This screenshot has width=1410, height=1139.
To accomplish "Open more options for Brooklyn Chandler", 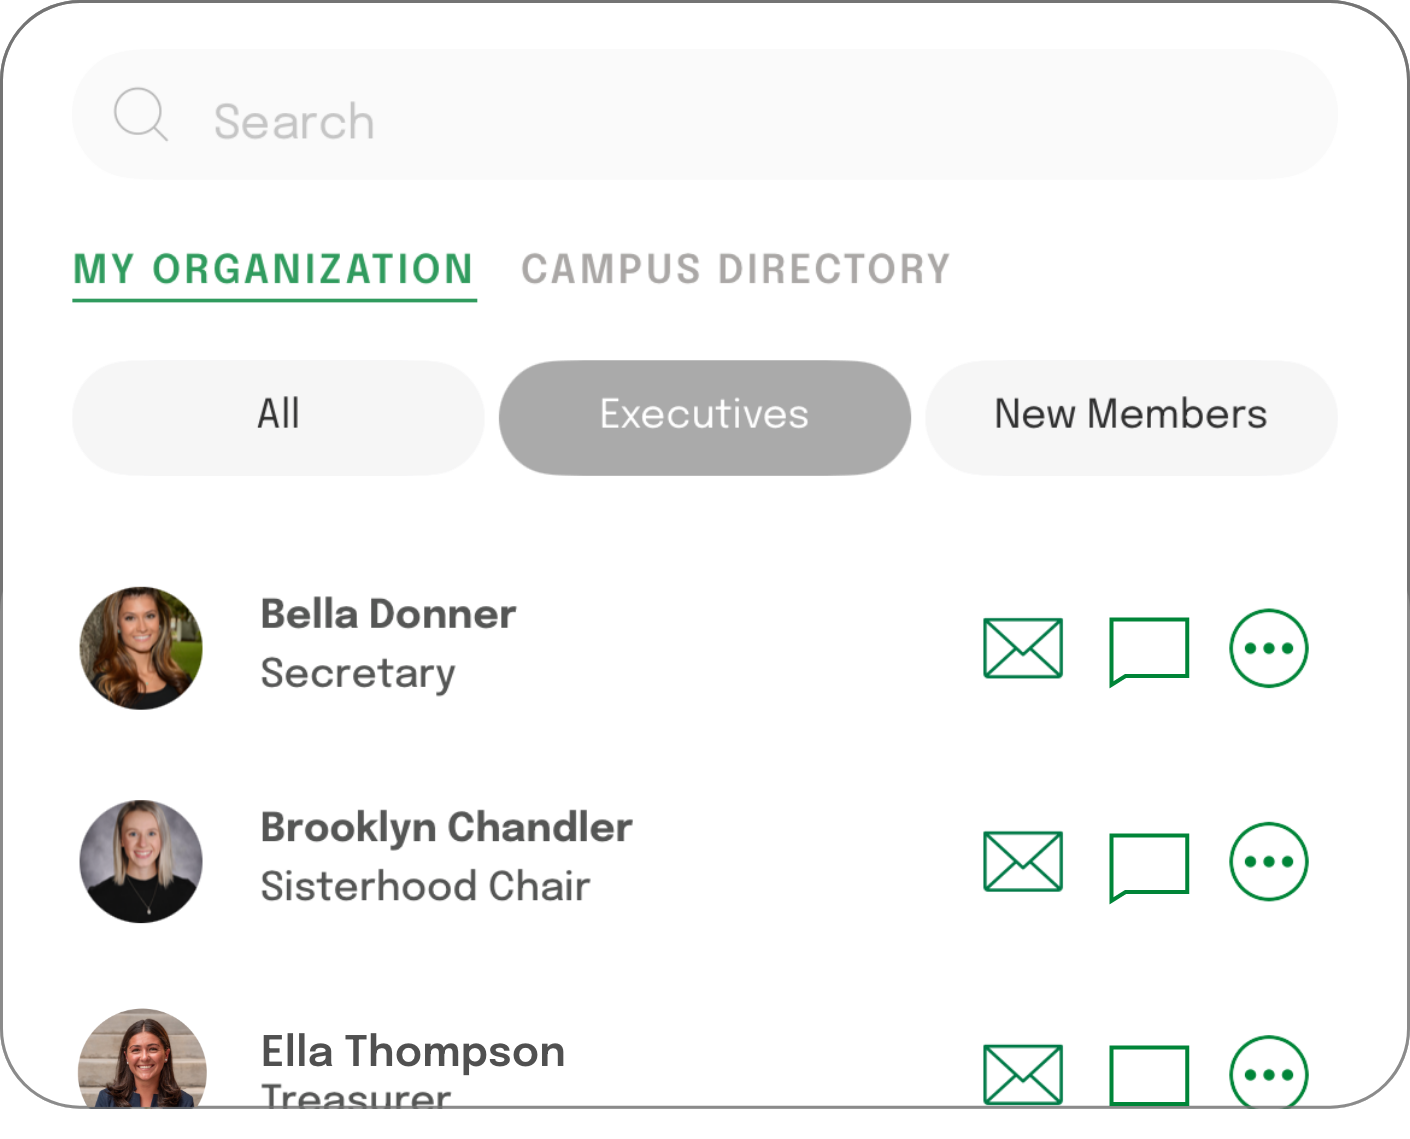I will pyautogui.click(x=1268, y=861).
